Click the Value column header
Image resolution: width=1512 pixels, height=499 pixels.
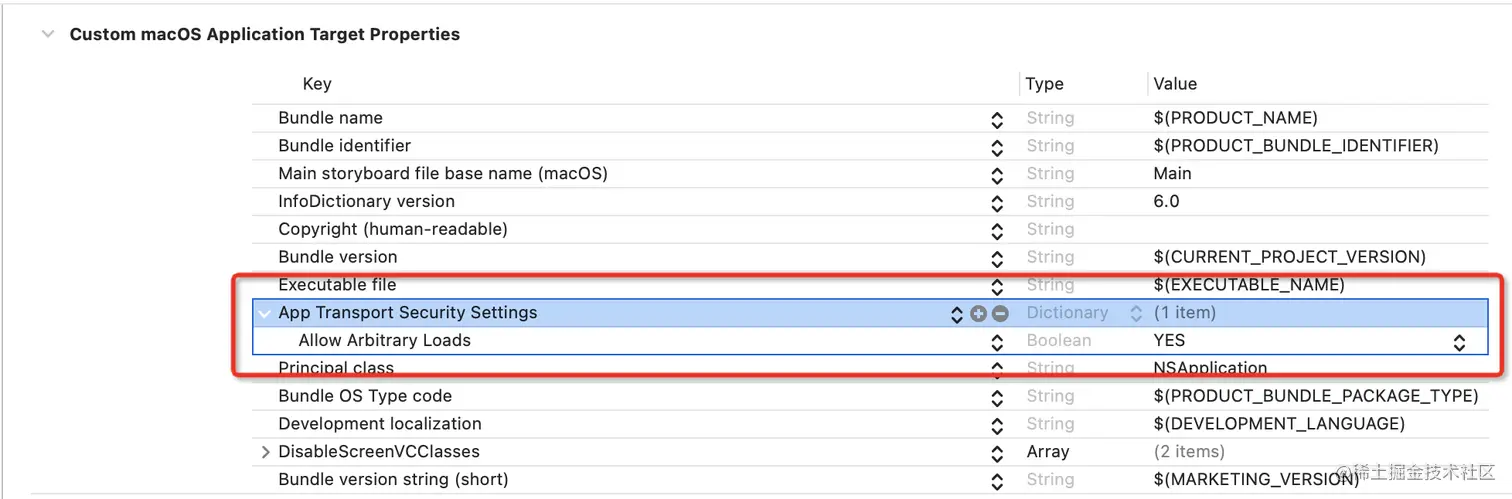tap(1175, 84)
